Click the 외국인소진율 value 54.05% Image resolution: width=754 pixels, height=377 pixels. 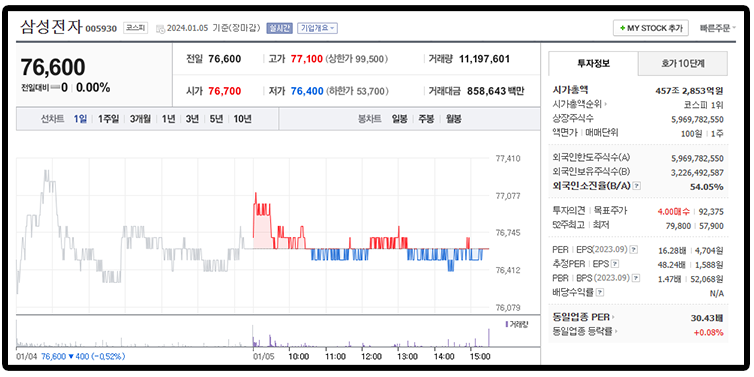coord(707,187)
